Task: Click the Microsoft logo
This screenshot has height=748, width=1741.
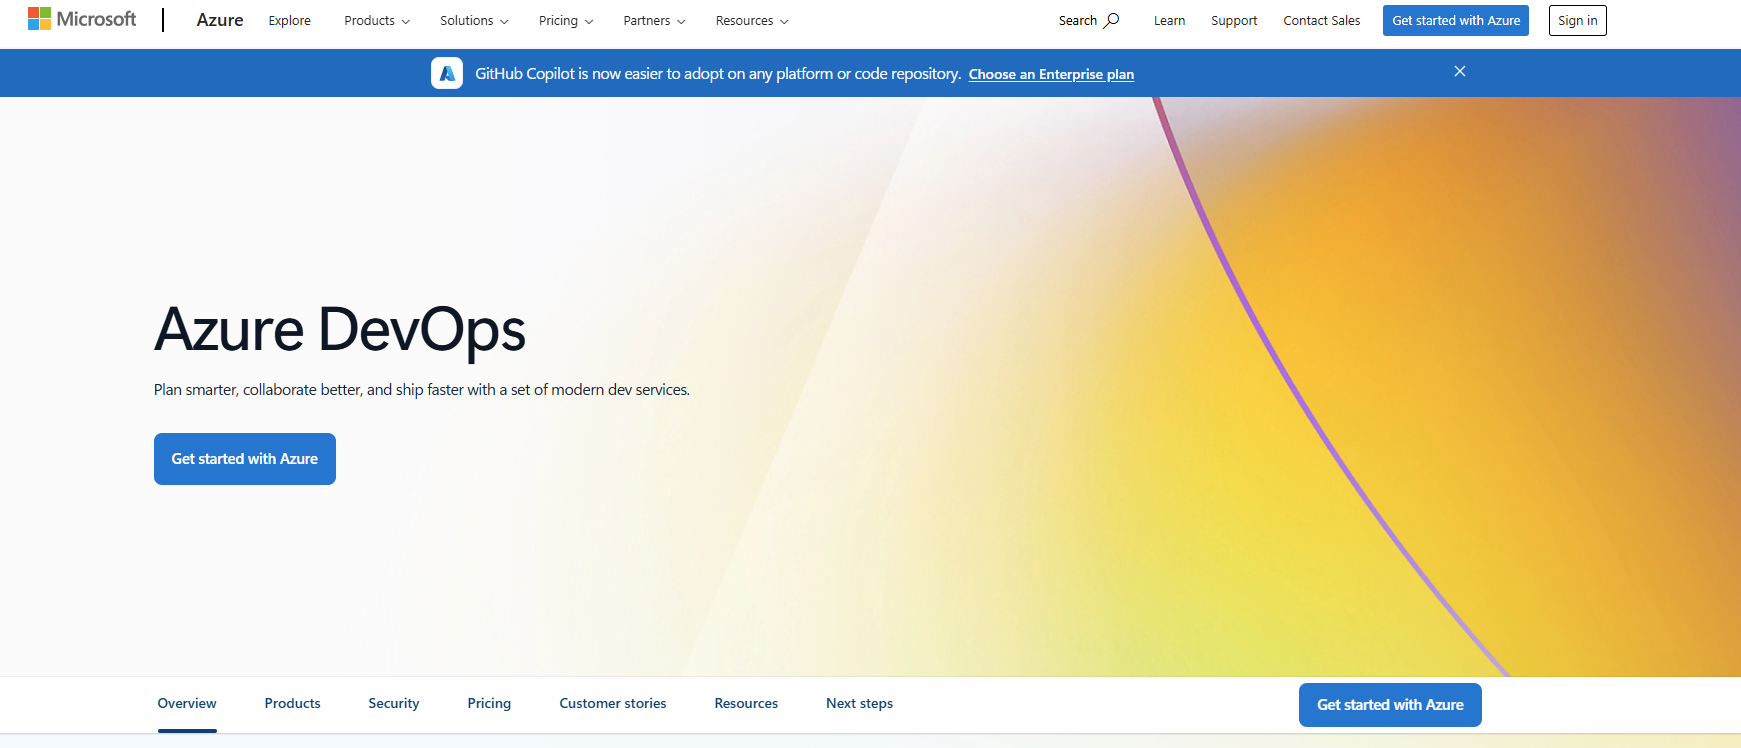Action: coord(82,19)
